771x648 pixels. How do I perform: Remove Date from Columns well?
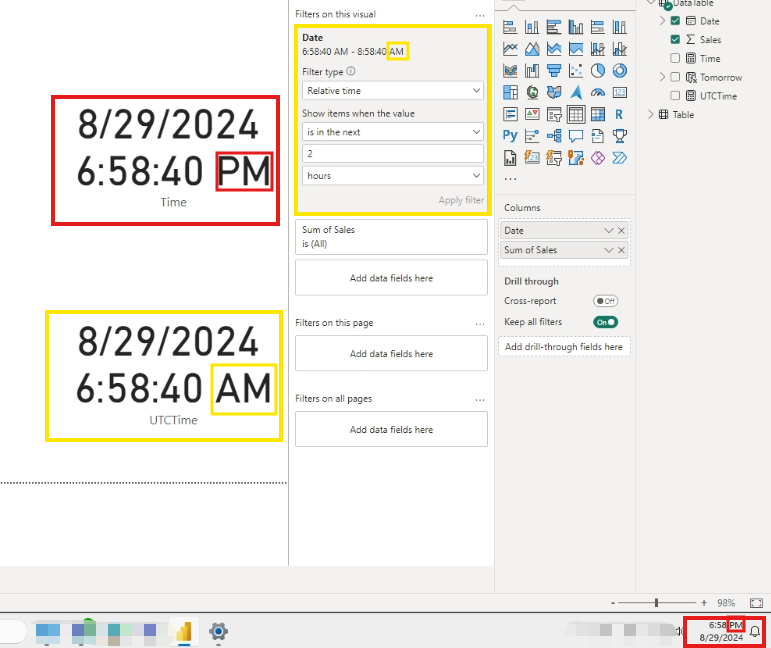tap(622, 231)
